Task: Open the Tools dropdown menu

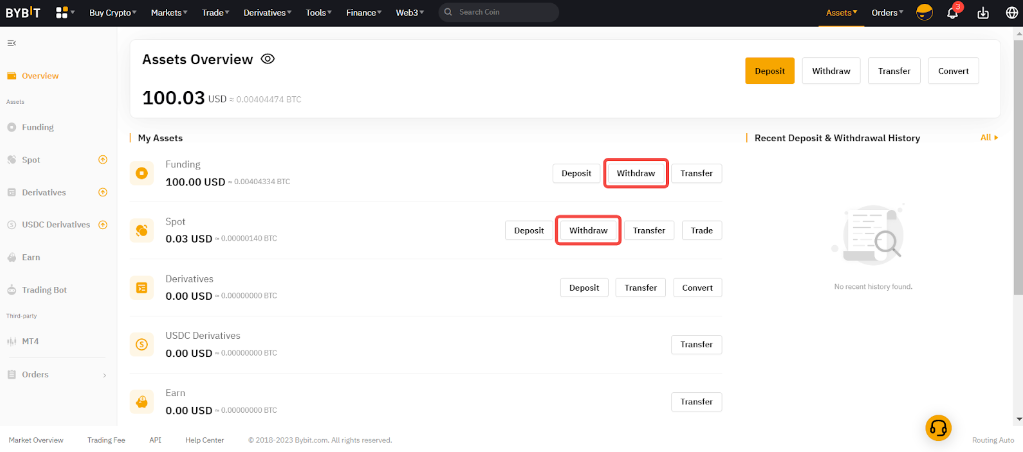Action: (x=319, y=12)
